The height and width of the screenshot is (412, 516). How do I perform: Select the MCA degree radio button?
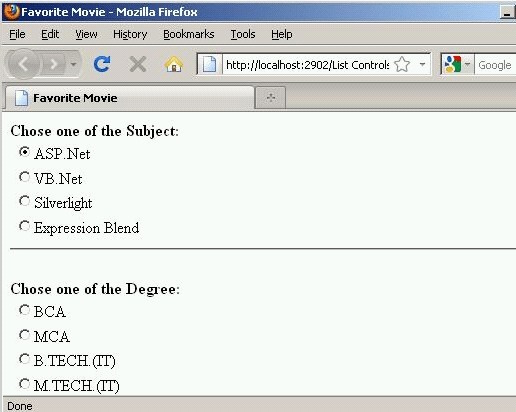coord(24,335)
